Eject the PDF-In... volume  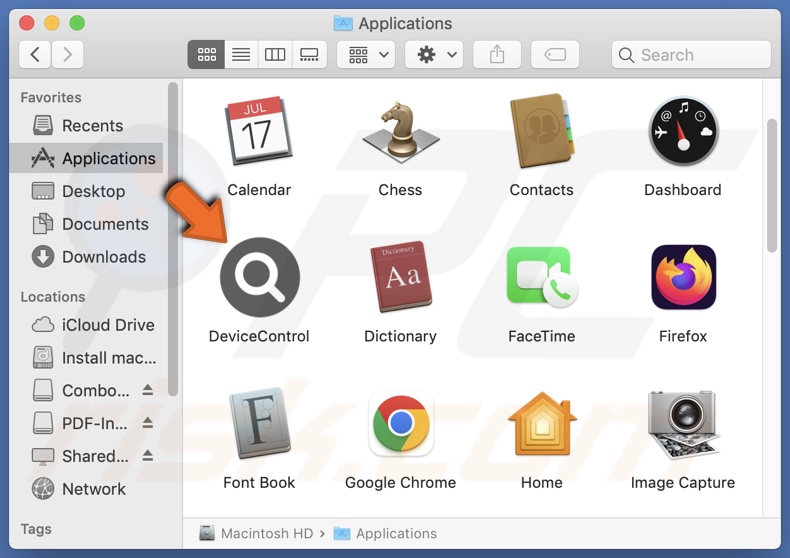(x=148, y=423)
